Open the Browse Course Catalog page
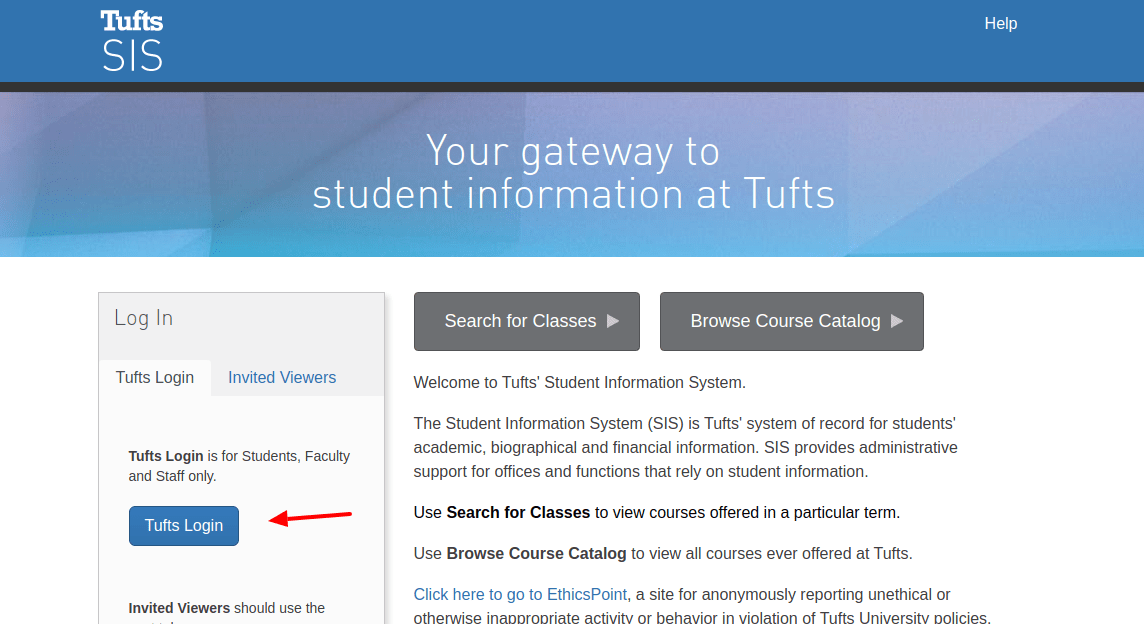 pyautogui.click(x=791, y=321)
